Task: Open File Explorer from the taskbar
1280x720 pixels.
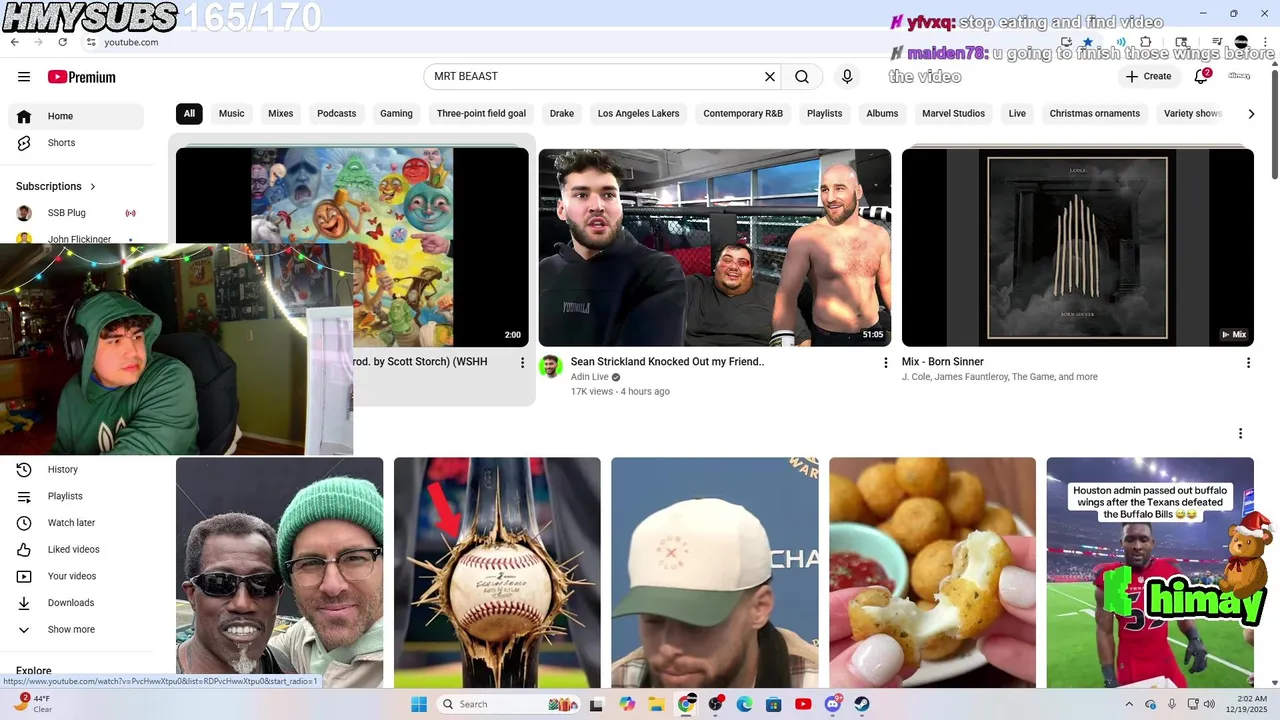Action: tap(656, 704)
